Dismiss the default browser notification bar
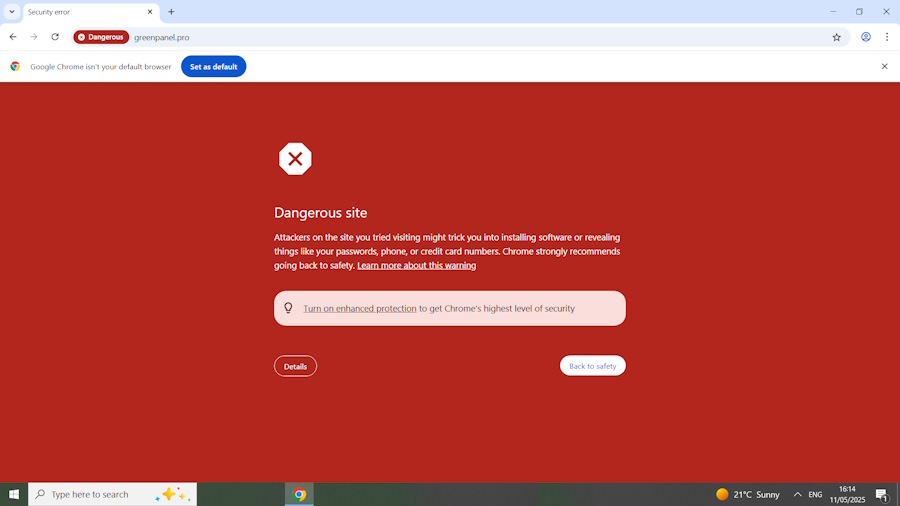900x506 pixels. coord(884,67)
